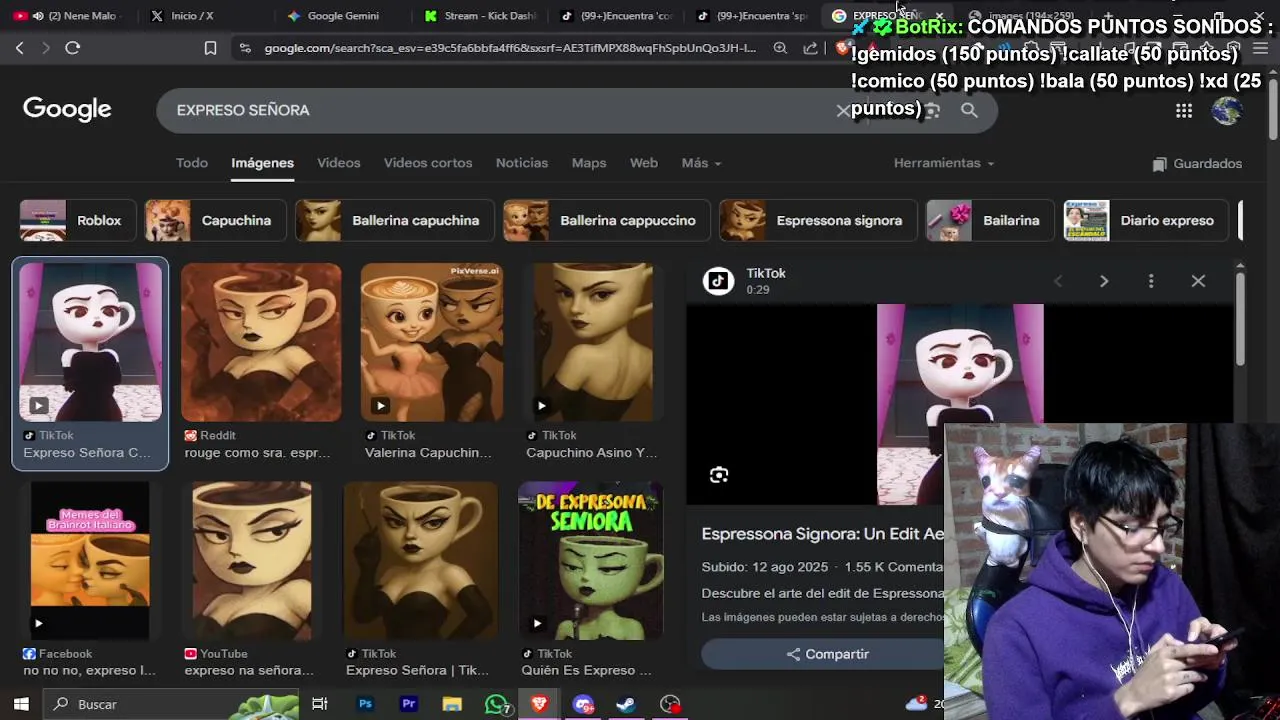The height and width of the screenshot is (720, 1280).
Task: Switch to the Maps tab
Action: pyautogui.click(x=589, y=163)
